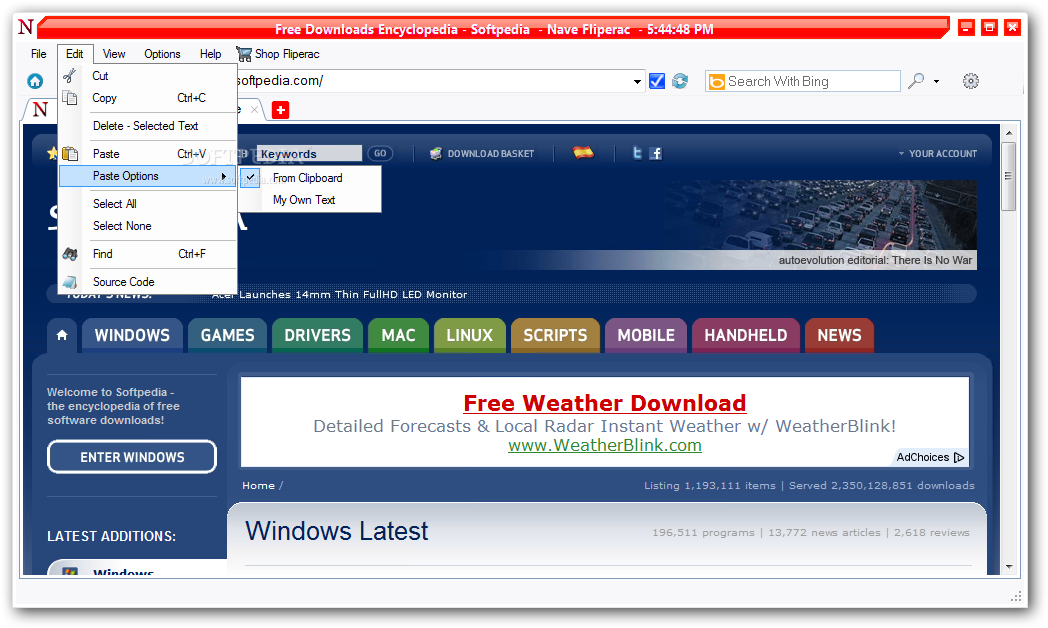This screenshot has width=1048, height=628.
Task: Click the Paste clipboard icon
Action: (x=70, y=154)
